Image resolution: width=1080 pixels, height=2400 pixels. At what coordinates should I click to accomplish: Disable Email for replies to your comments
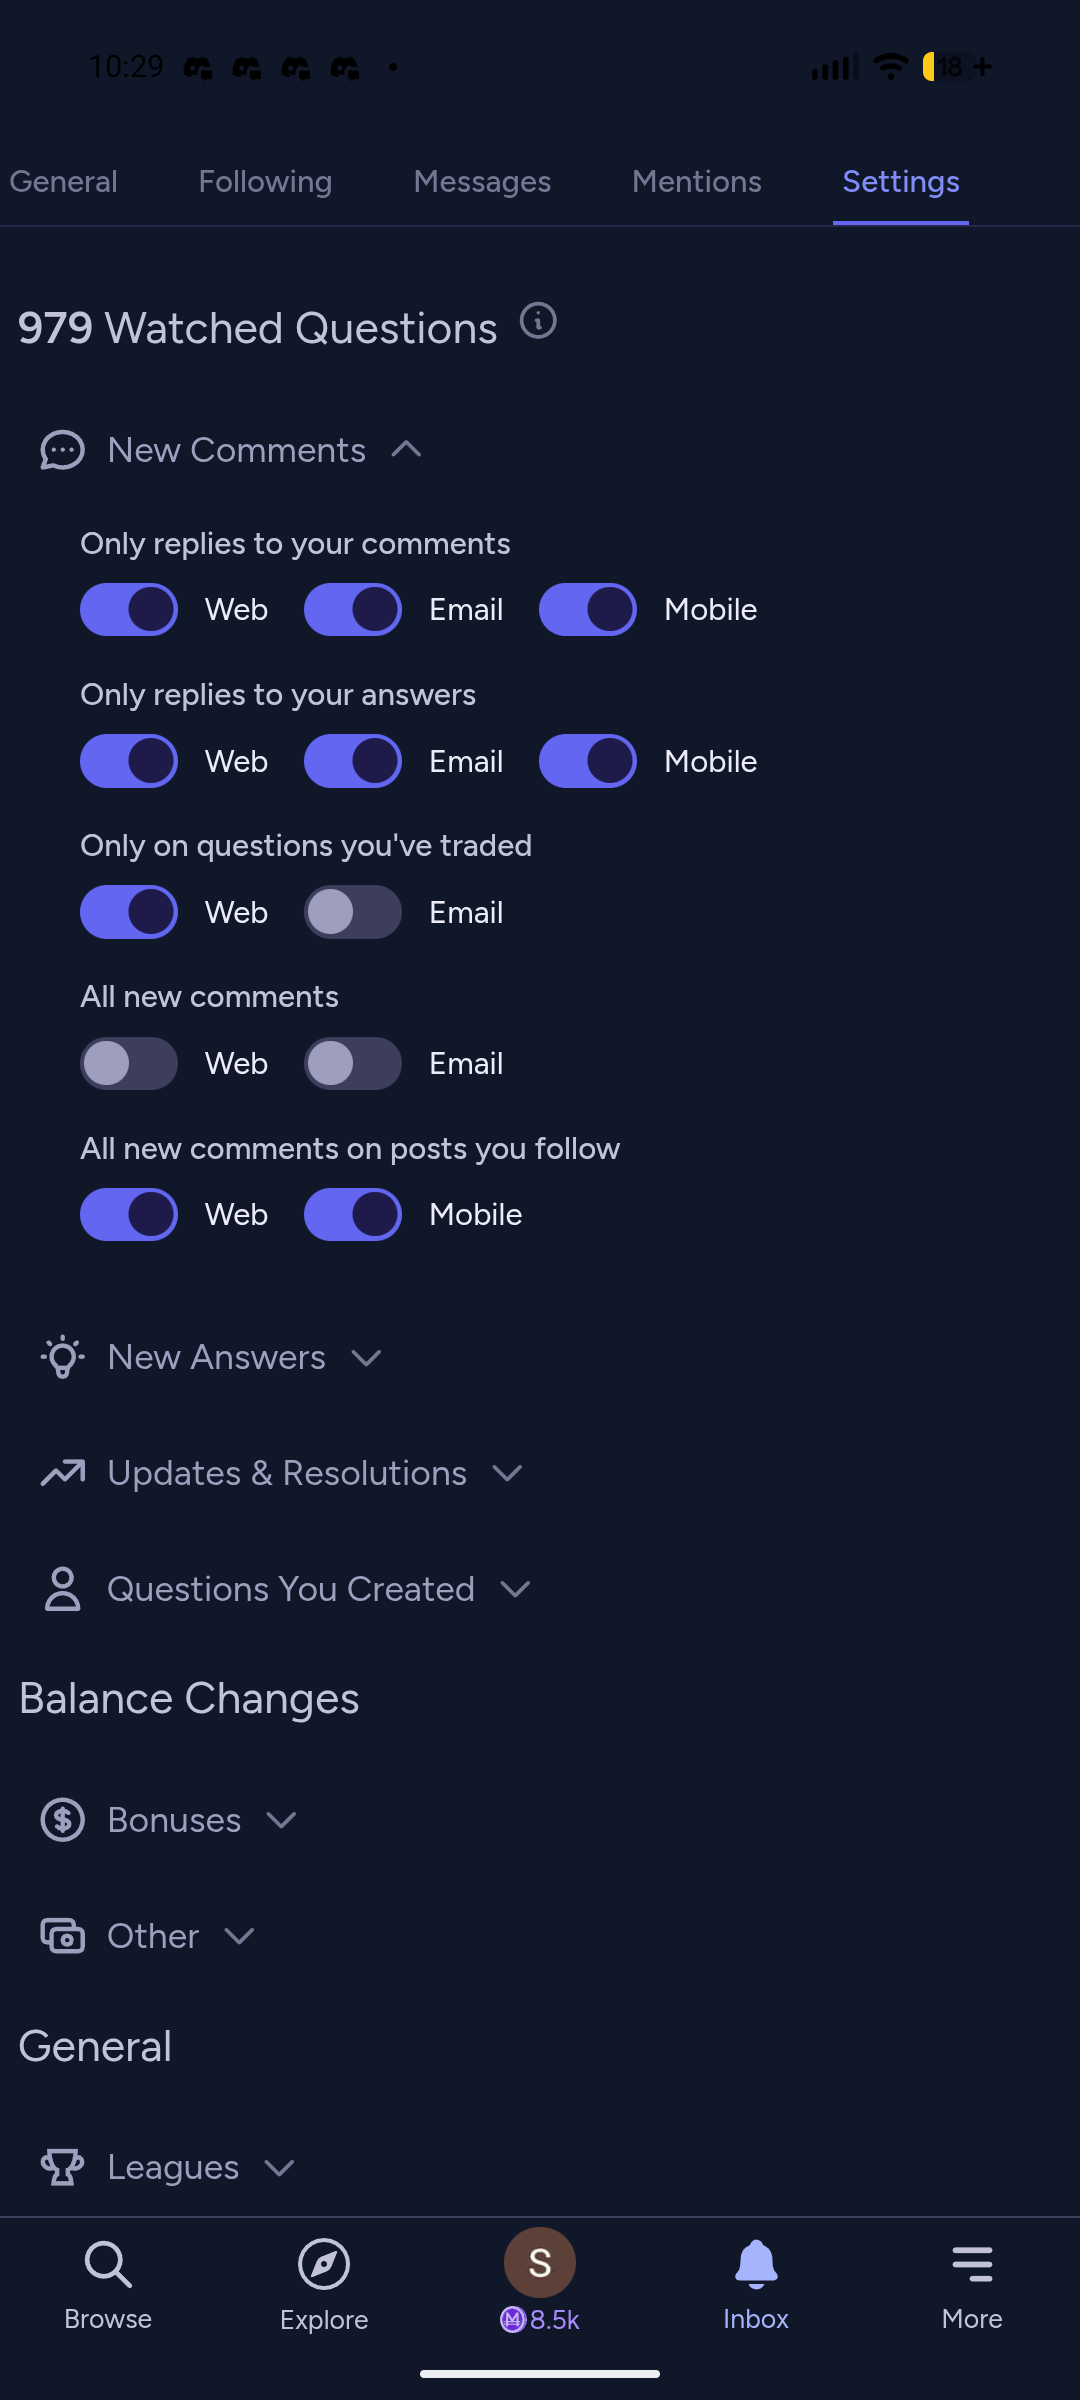pos(353,609)
